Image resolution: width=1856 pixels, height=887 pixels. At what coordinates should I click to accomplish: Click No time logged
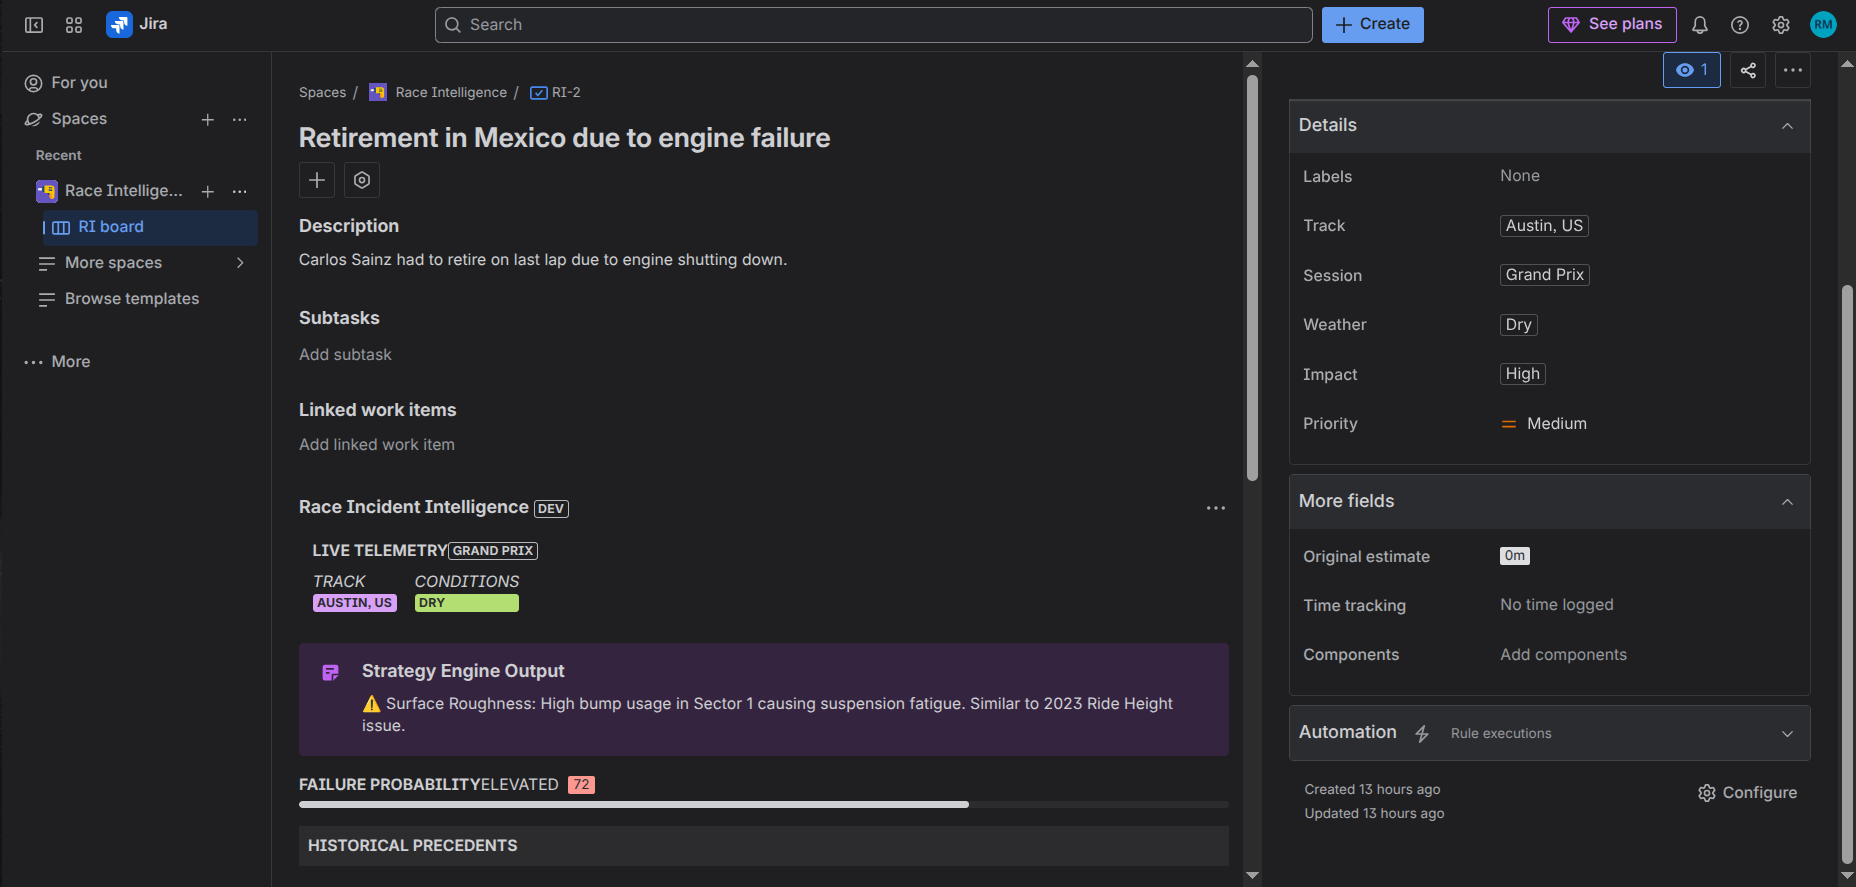[1557, 605]
